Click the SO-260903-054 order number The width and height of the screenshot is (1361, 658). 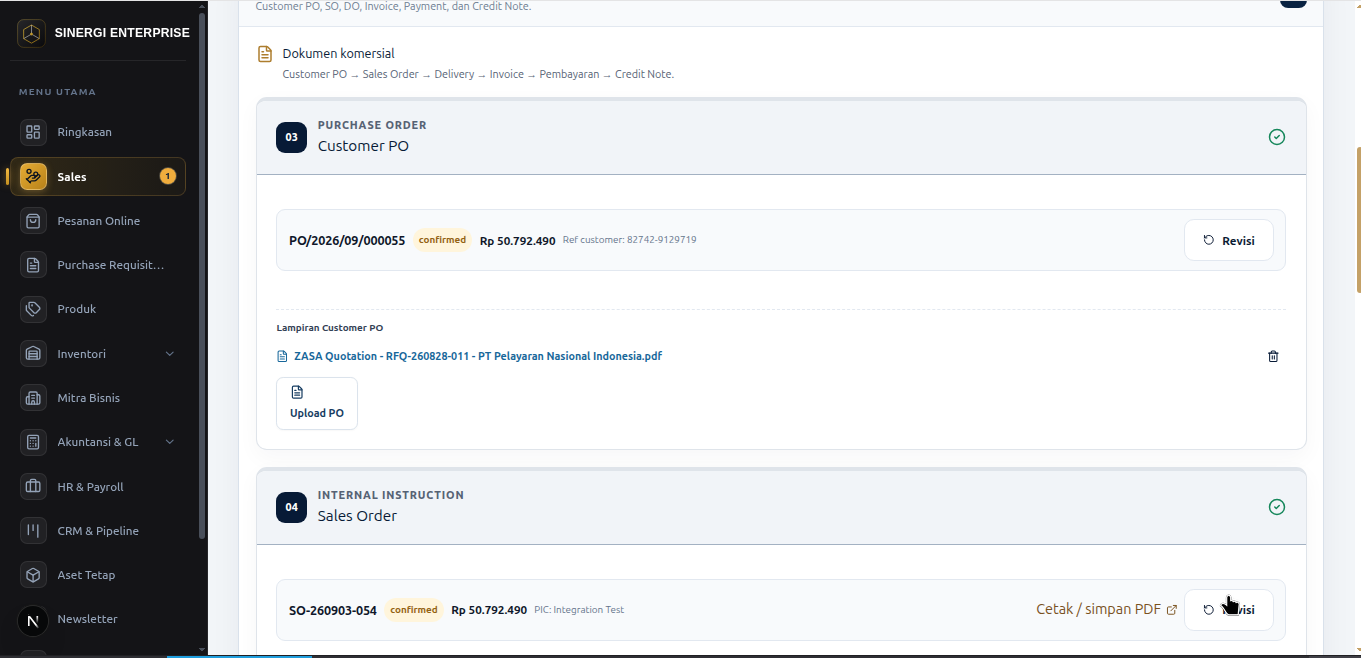(333, 610)
